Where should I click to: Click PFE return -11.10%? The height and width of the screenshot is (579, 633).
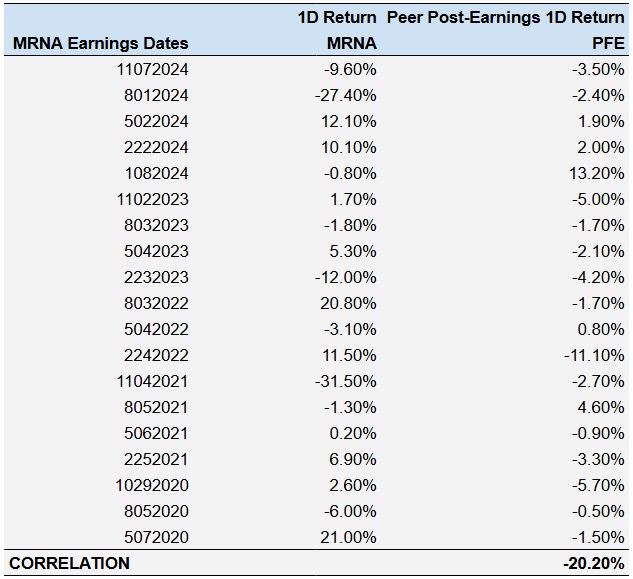[x=594, y=355]
